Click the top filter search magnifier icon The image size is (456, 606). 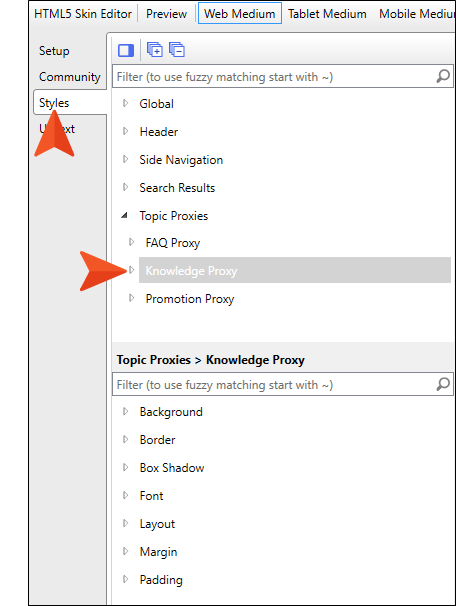(x=443, y=77)
